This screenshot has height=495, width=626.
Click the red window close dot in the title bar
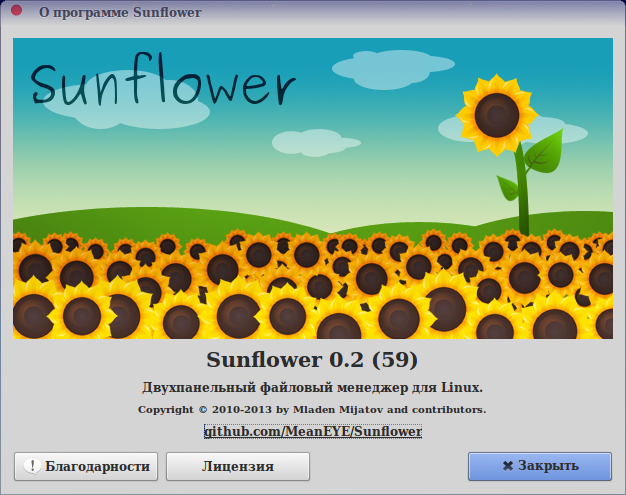pyautogui.click(x=16, y=10)
